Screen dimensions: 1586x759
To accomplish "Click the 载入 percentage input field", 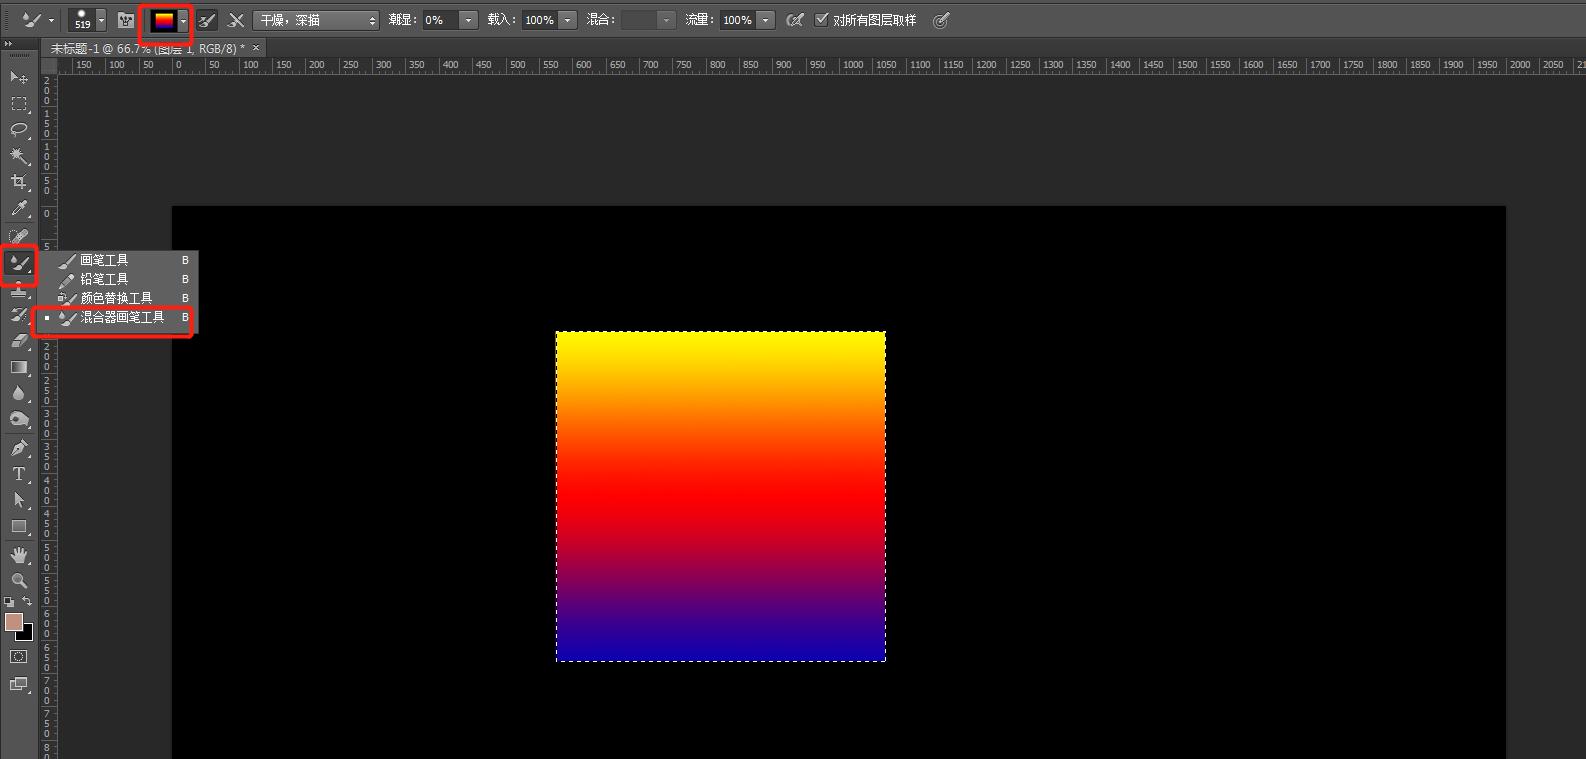I will click(x=539, y=20).
